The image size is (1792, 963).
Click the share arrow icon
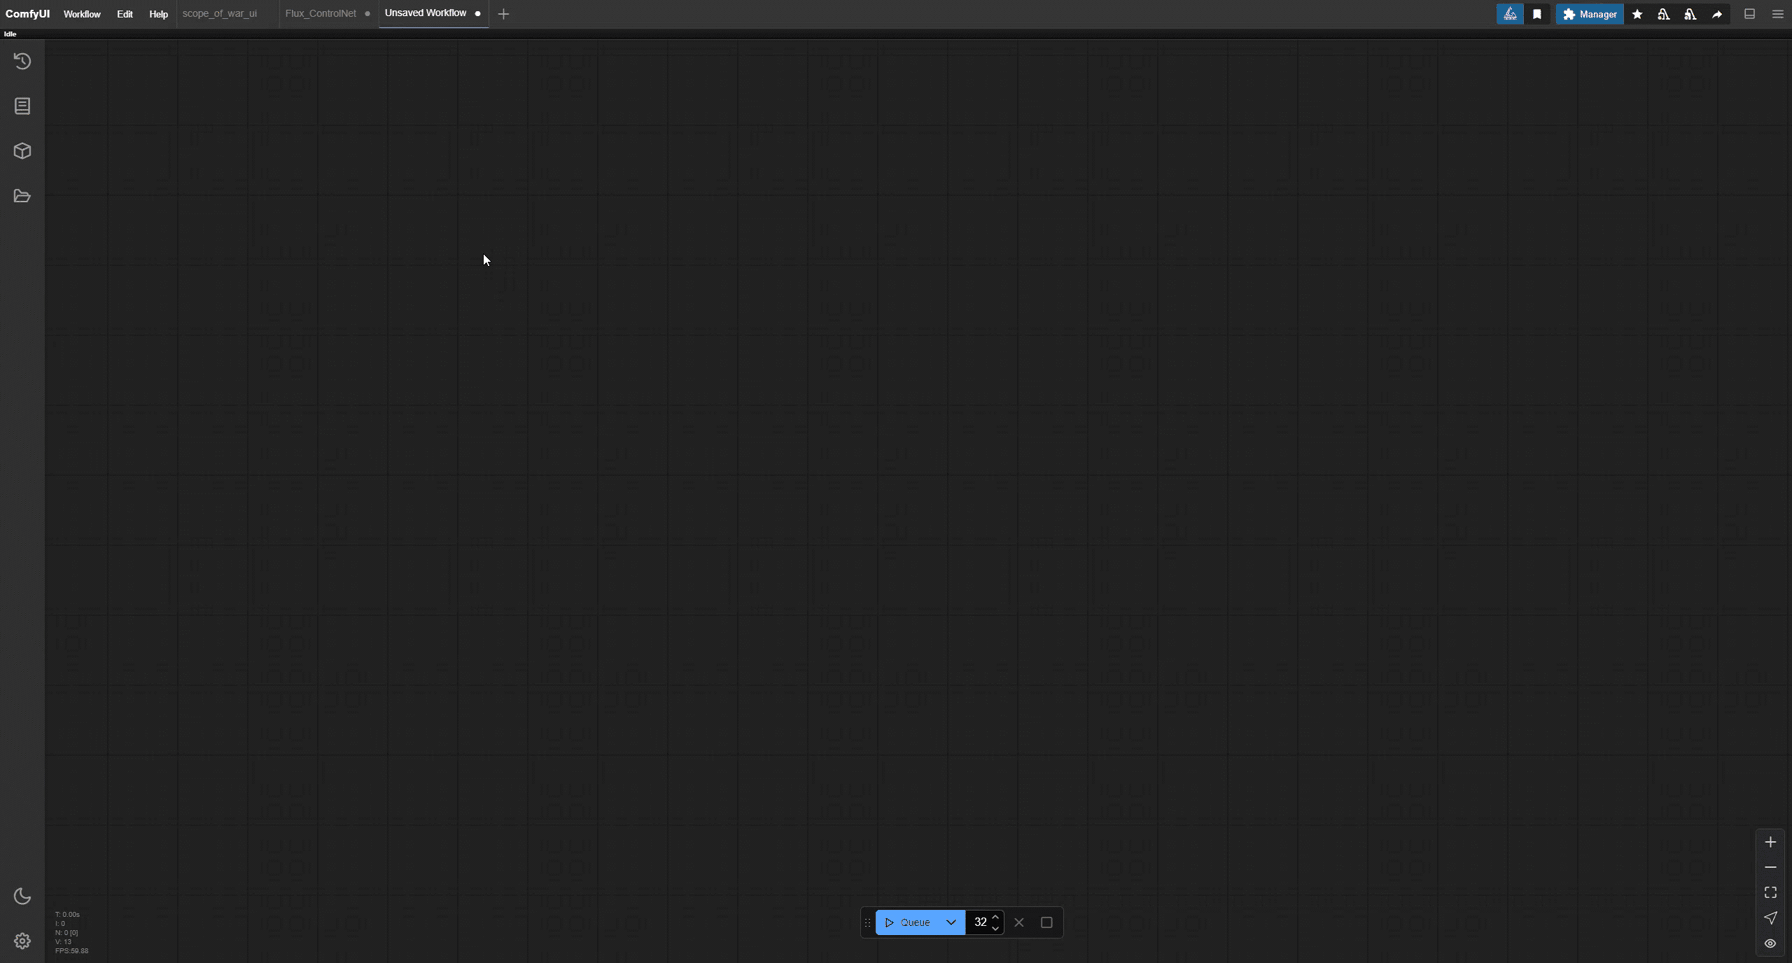point(1717,14)
